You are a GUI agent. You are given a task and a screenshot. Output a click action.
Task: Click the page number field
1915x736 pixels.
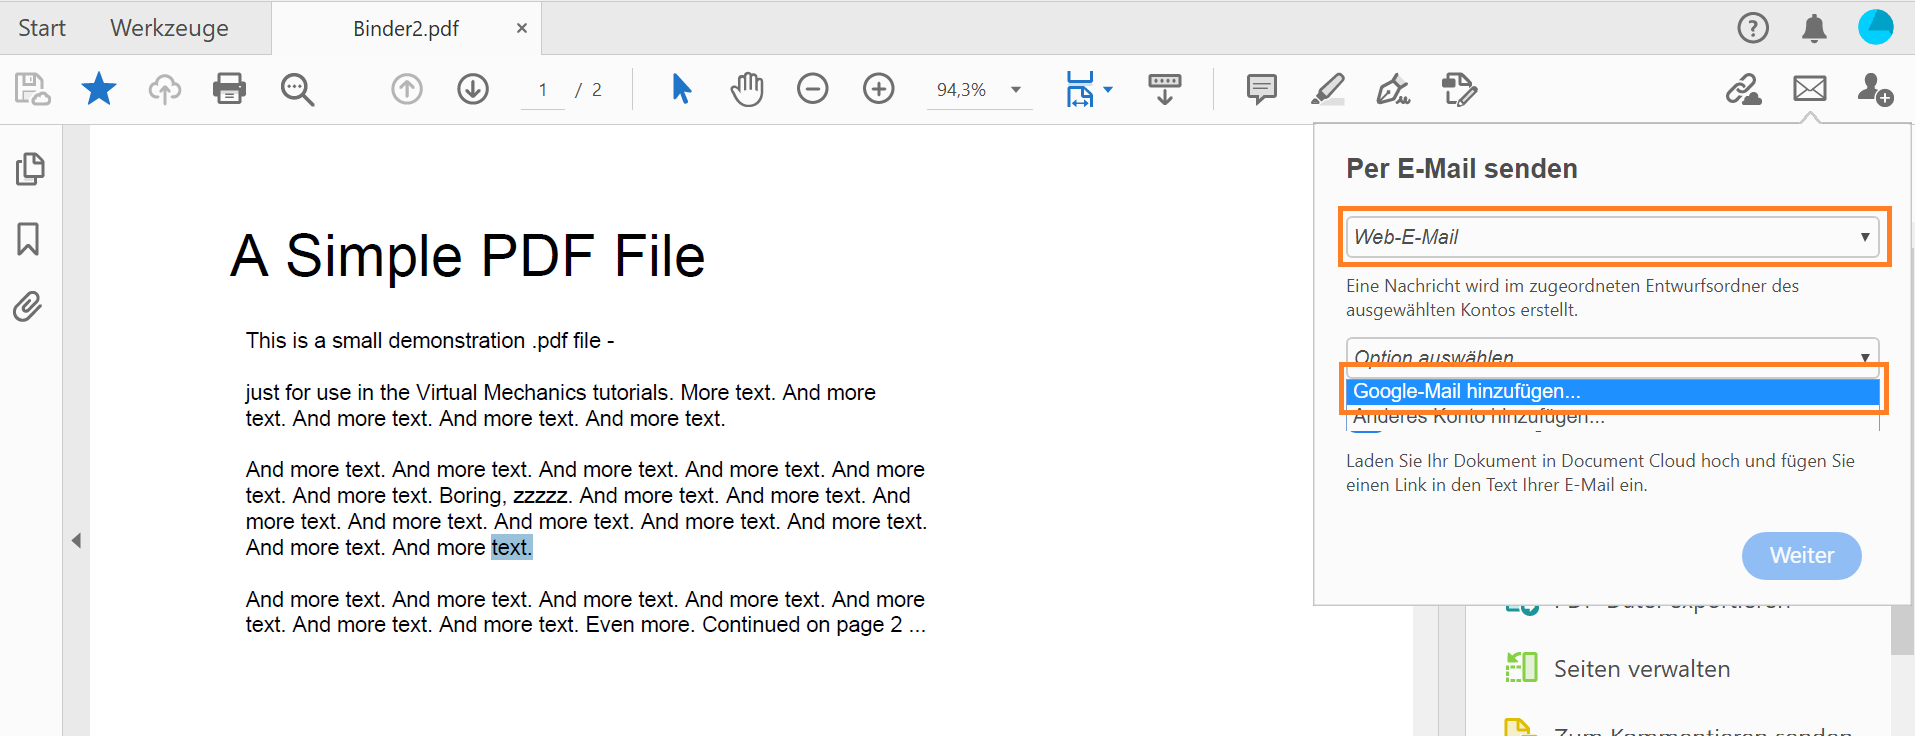tap(543, 90)
